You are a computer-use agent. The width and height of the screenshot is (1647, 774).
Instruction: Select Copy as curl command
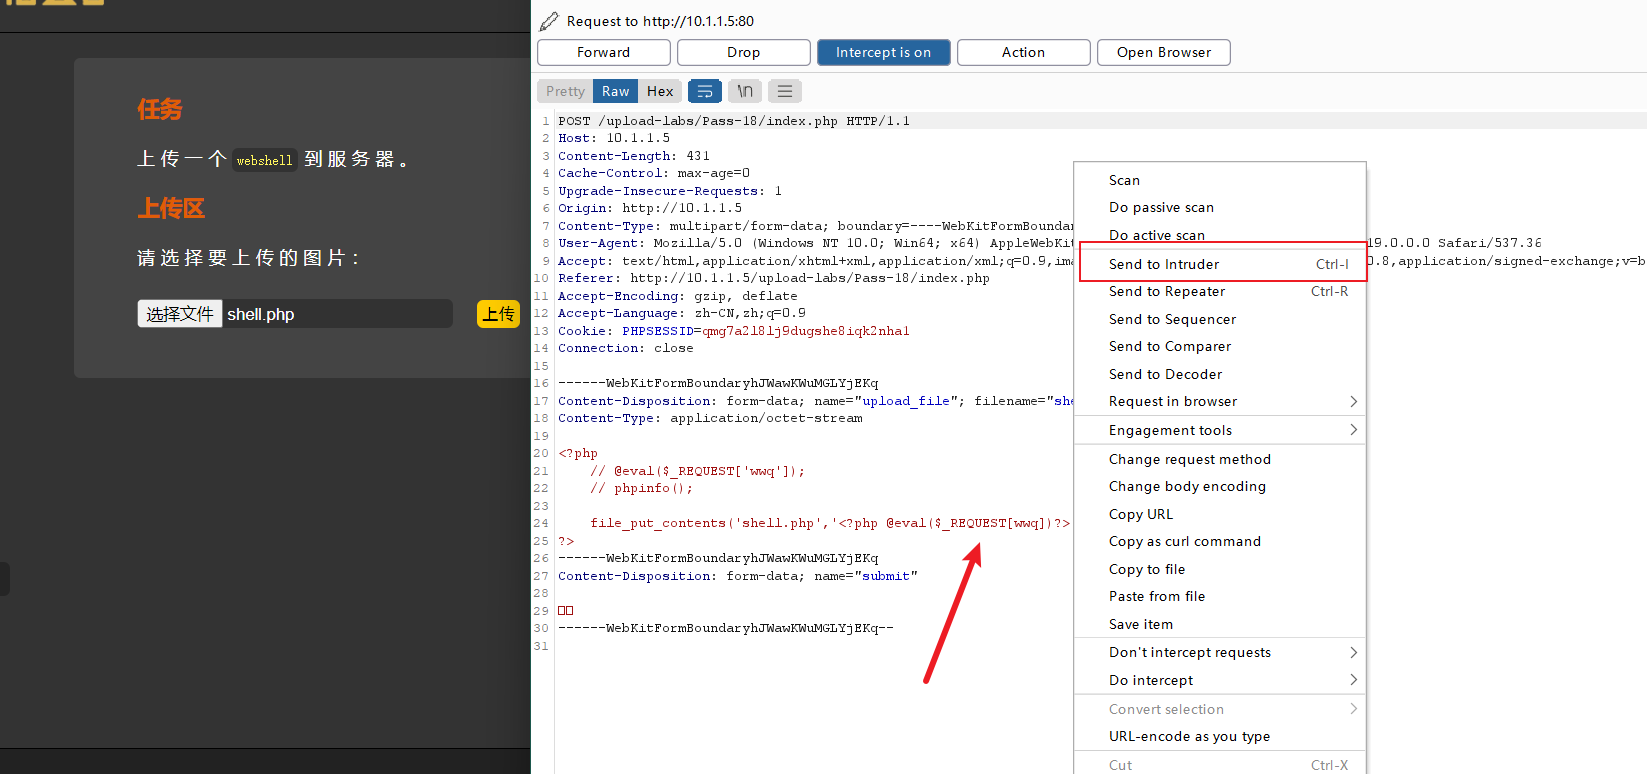(x=1220, y=541)
